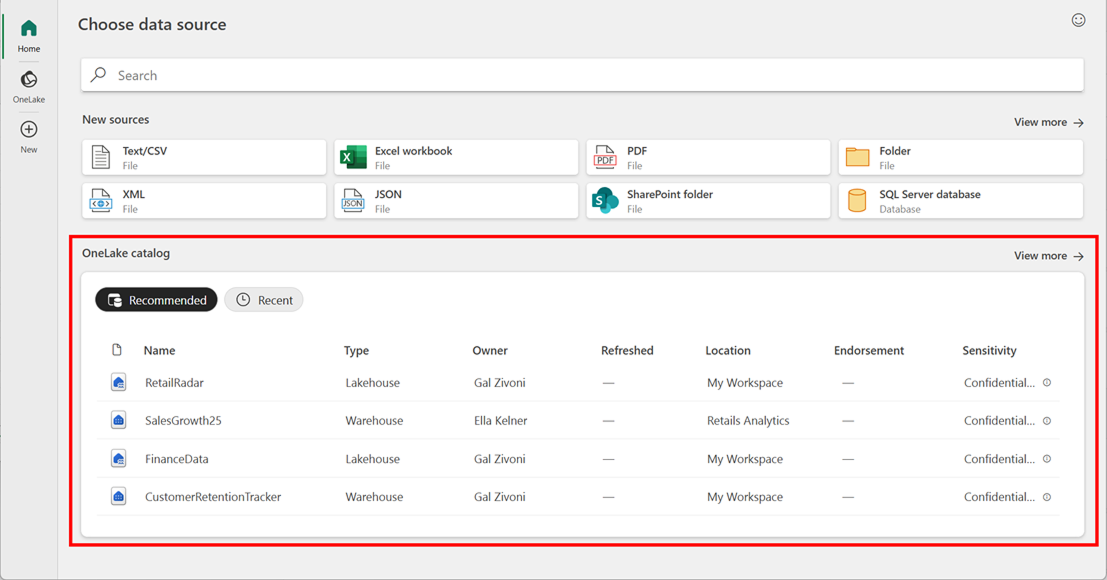
Task: Click the smiley feedback icon
Action: [1078, 20]
